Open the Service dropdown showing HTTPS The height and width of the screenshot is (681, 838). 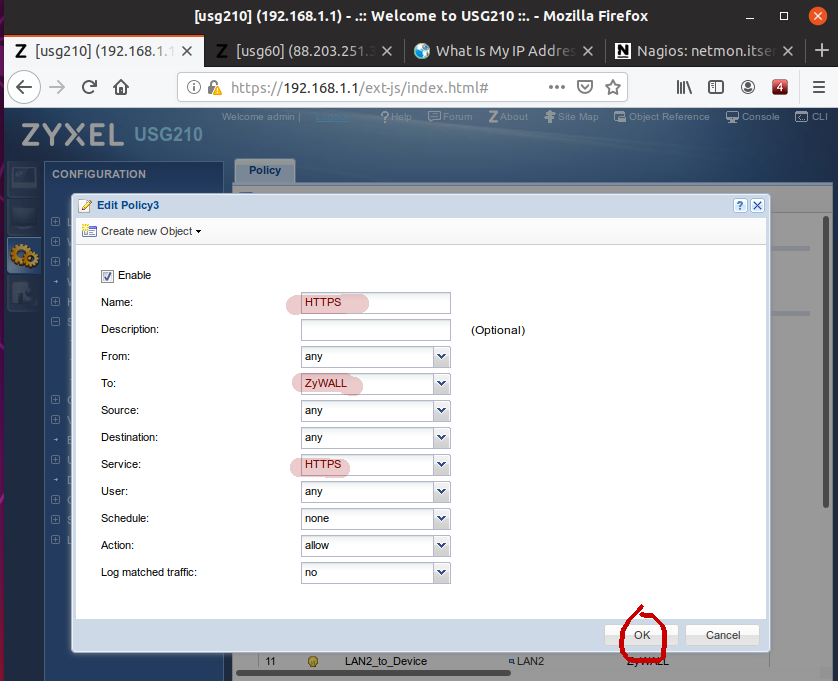441,465
